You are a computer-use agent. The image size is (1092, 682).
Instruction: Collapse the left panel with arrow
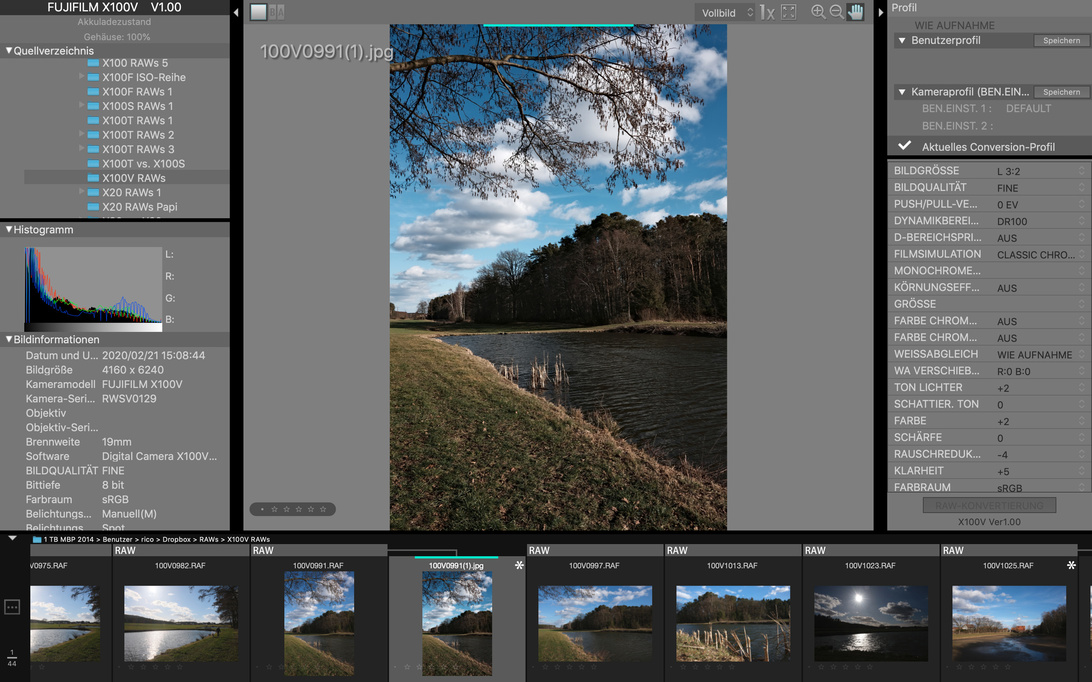coord(236,13)
